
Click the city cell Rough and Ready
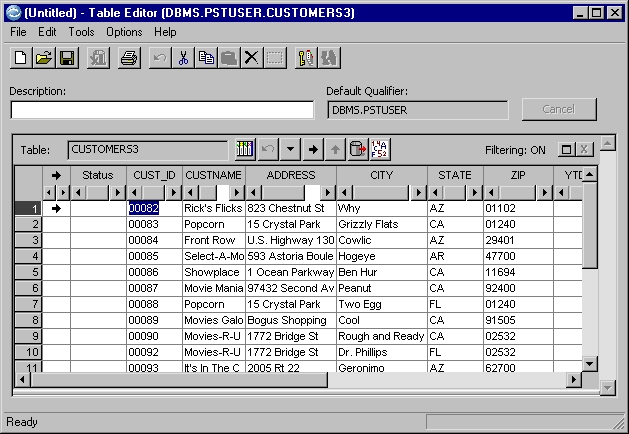(381, 336)
